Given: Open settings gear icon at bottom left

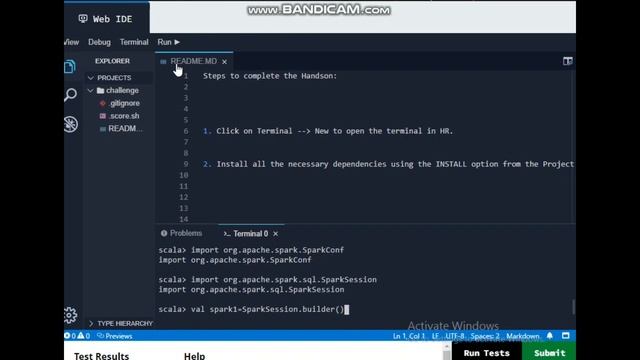Looking at the screenshot, I should tap(70, 315).
